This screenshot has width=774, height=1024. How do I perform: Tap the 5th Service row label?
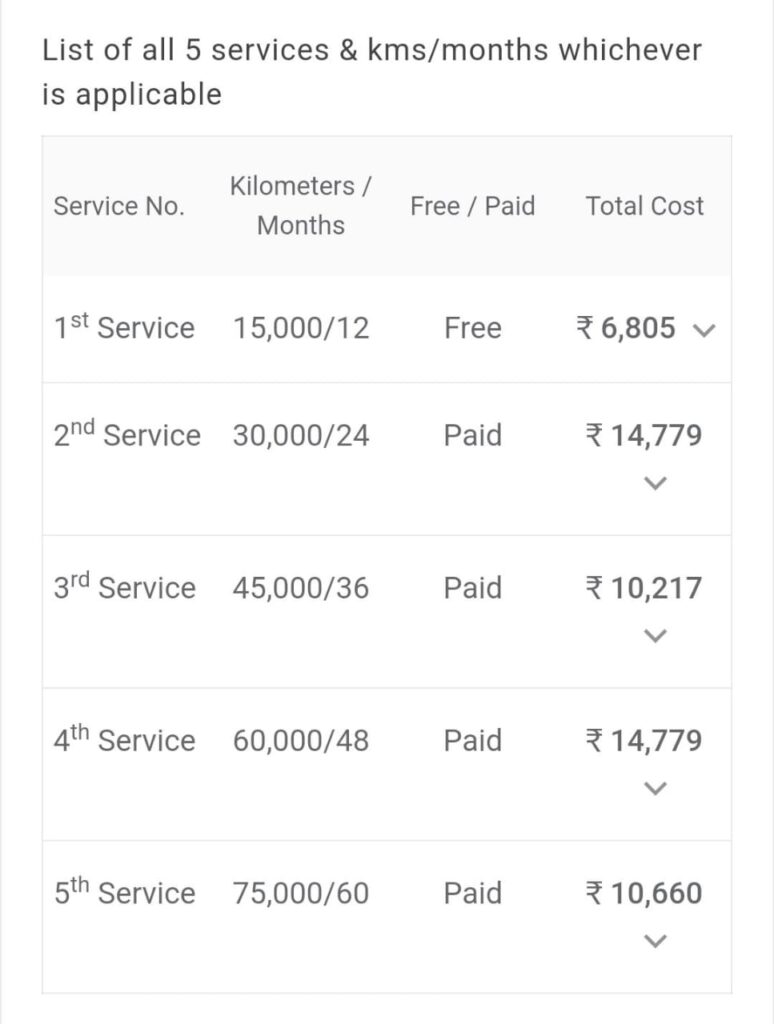(x=125, y=893)
